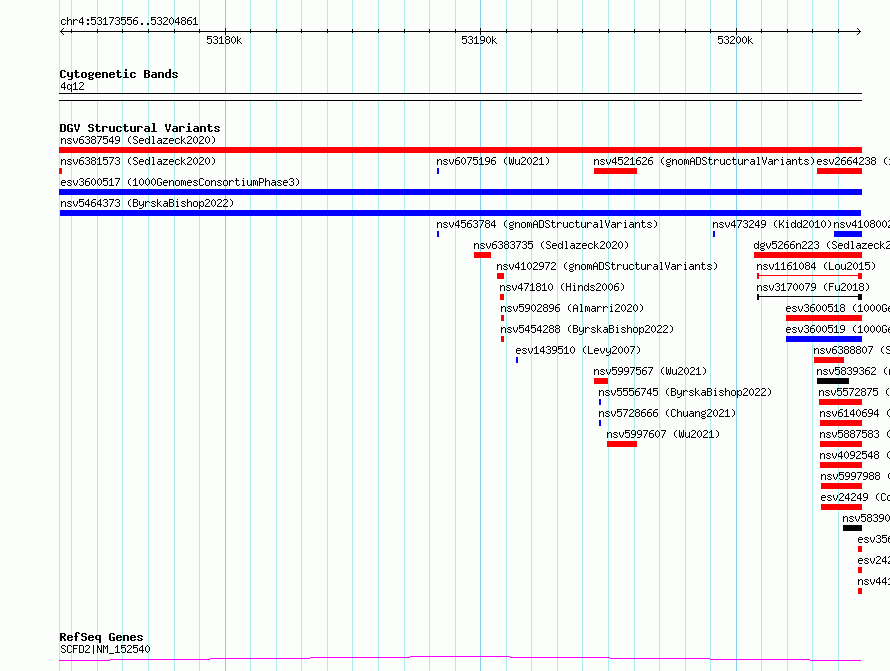Click the nsv1161084 (Lou2015) label
Screen dimensions: 890x671
pyautogui.click(x=816, y=266)
